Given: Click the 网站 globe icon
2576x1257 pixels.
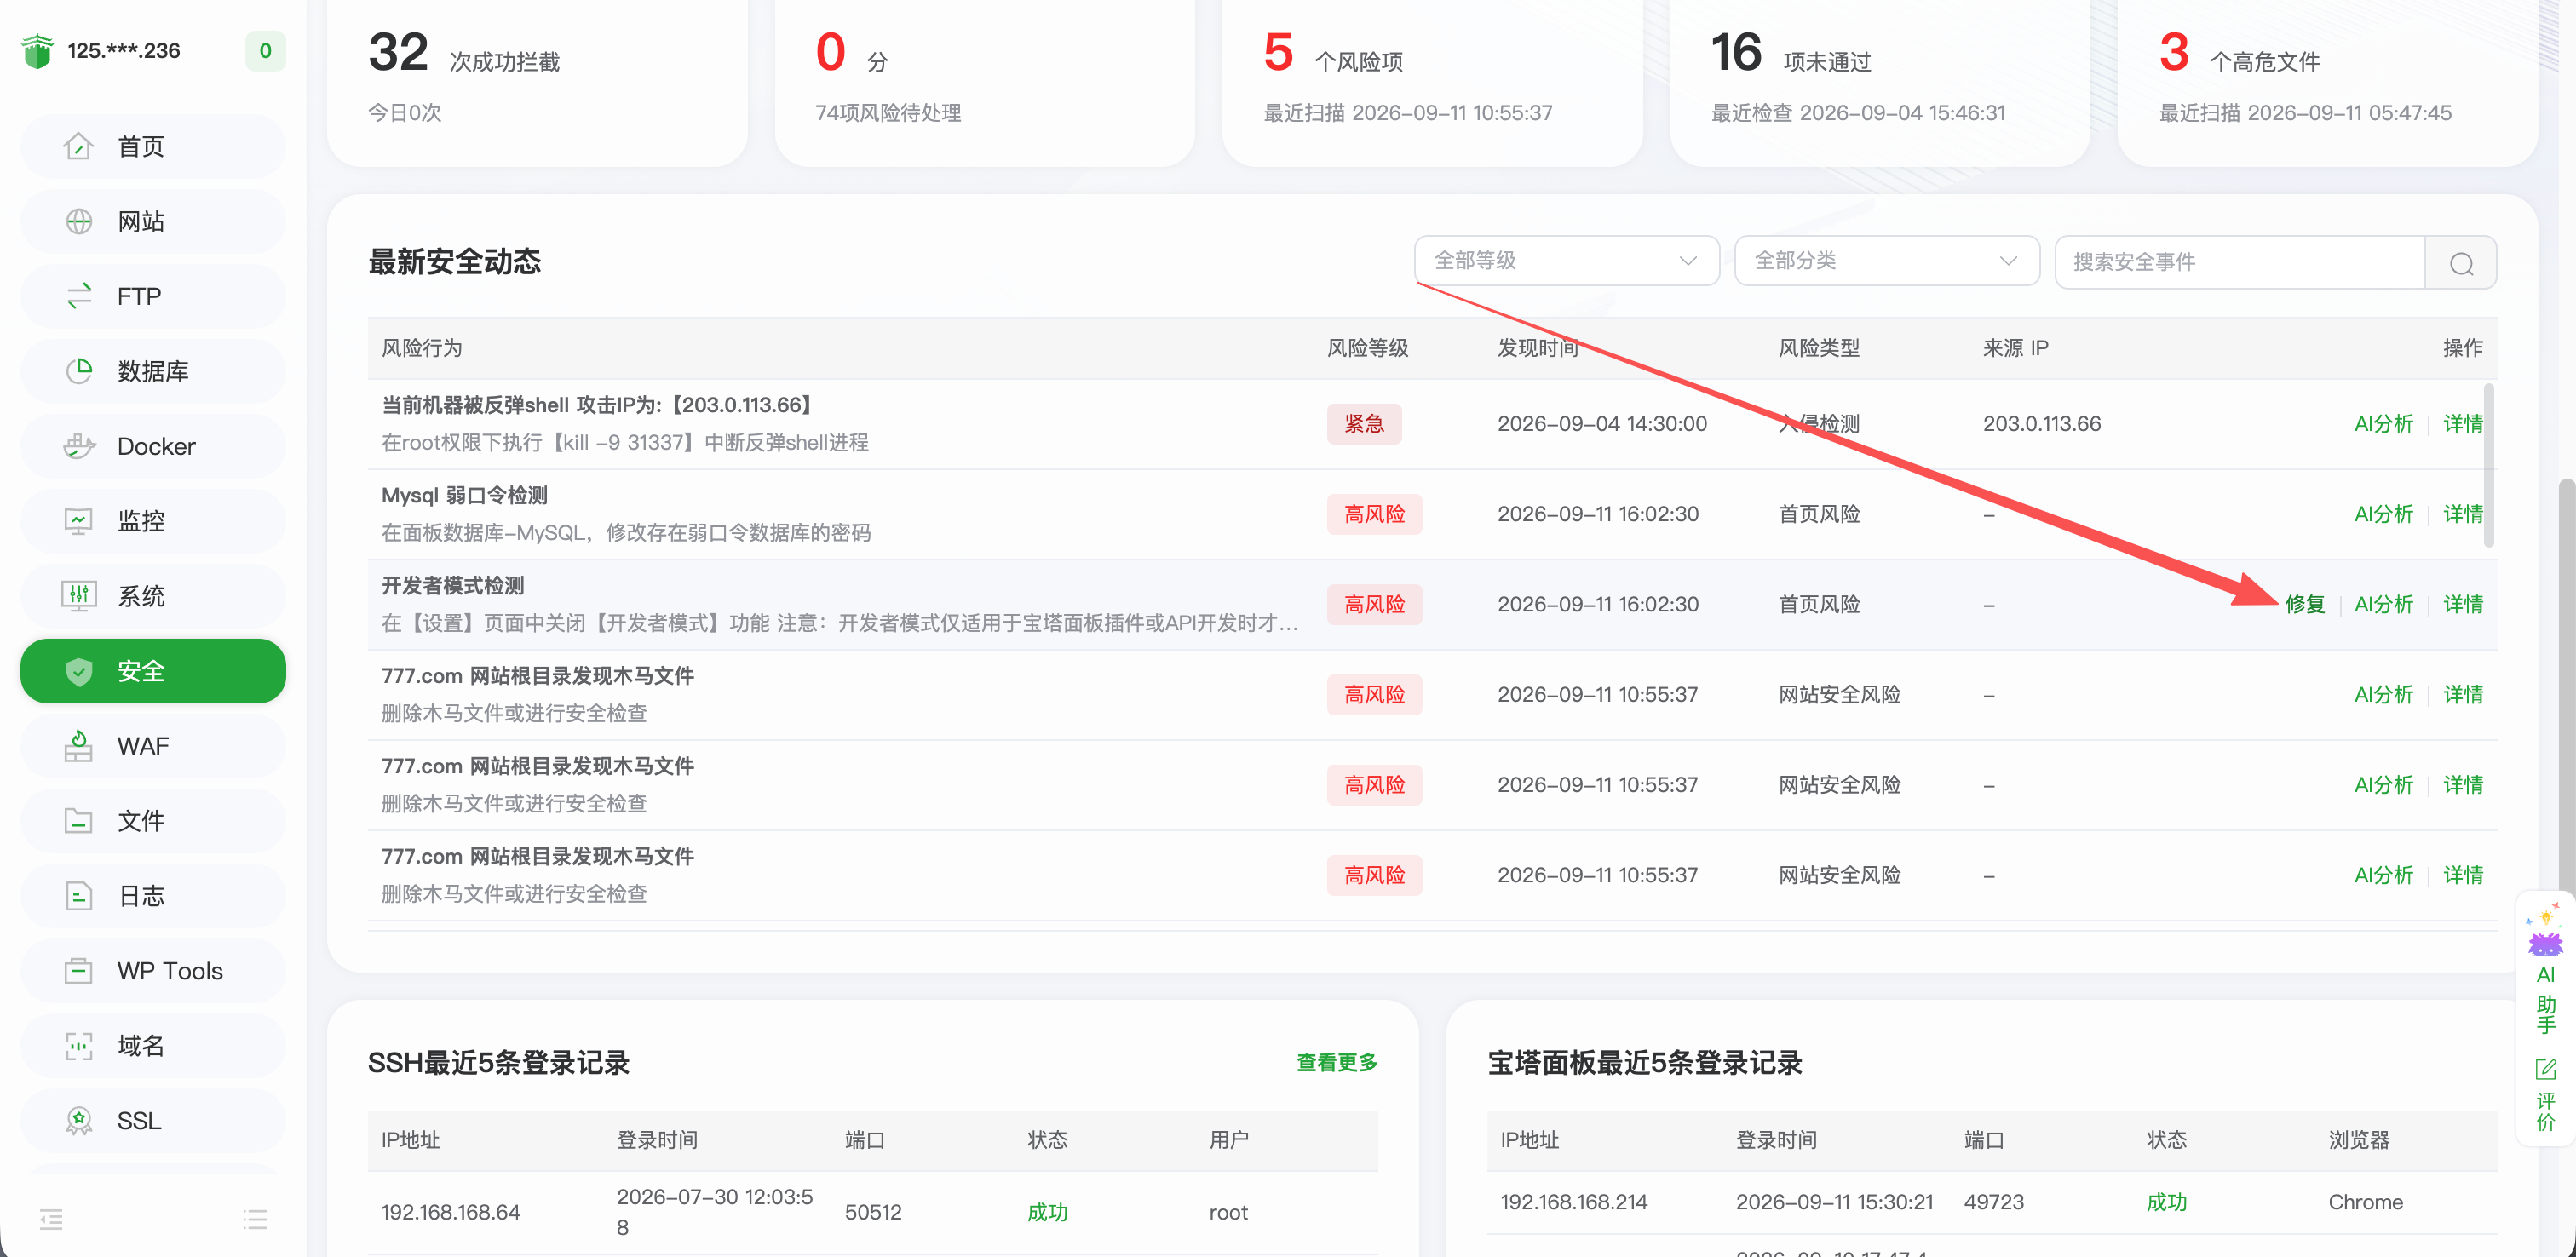Looking at the screenshot, I should point(79,221).
